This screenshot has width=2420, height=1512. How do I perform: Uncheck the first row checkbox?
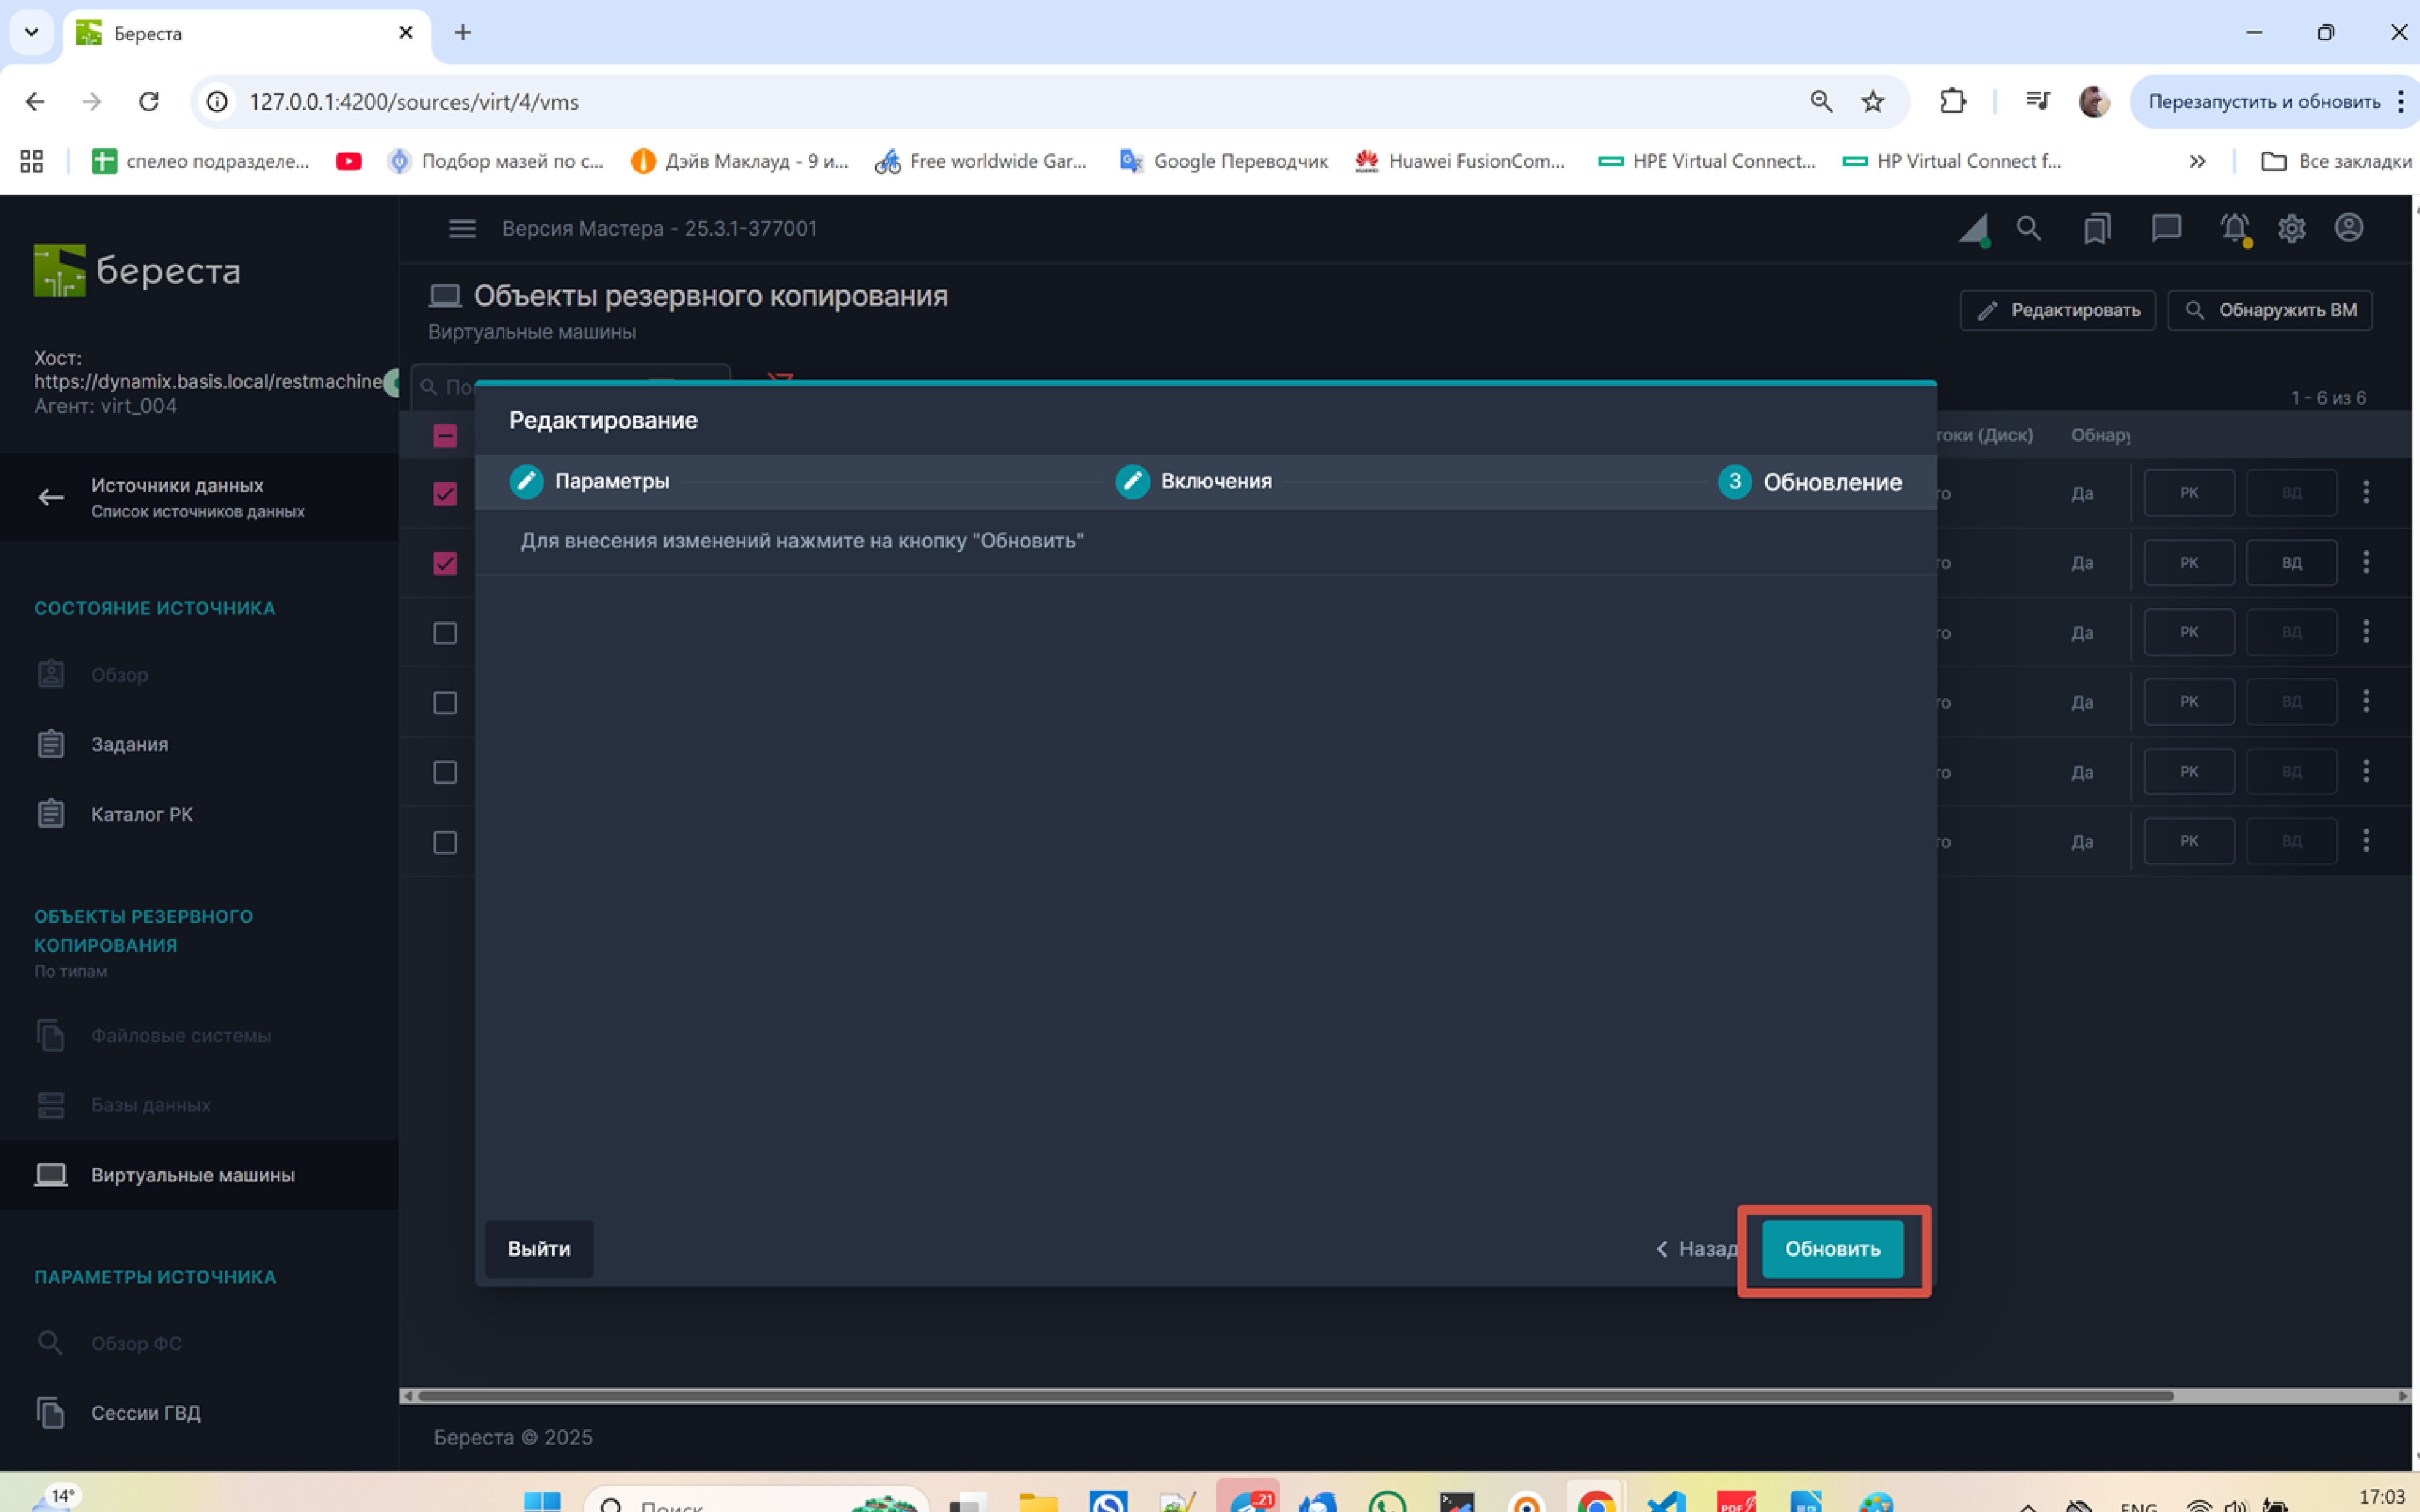pyautogui.click(x=445, y=494)
